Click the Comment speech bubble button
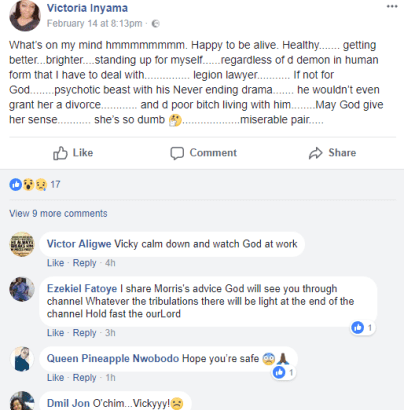The height and width of the screenshot is (410, 404). point(203,153)
